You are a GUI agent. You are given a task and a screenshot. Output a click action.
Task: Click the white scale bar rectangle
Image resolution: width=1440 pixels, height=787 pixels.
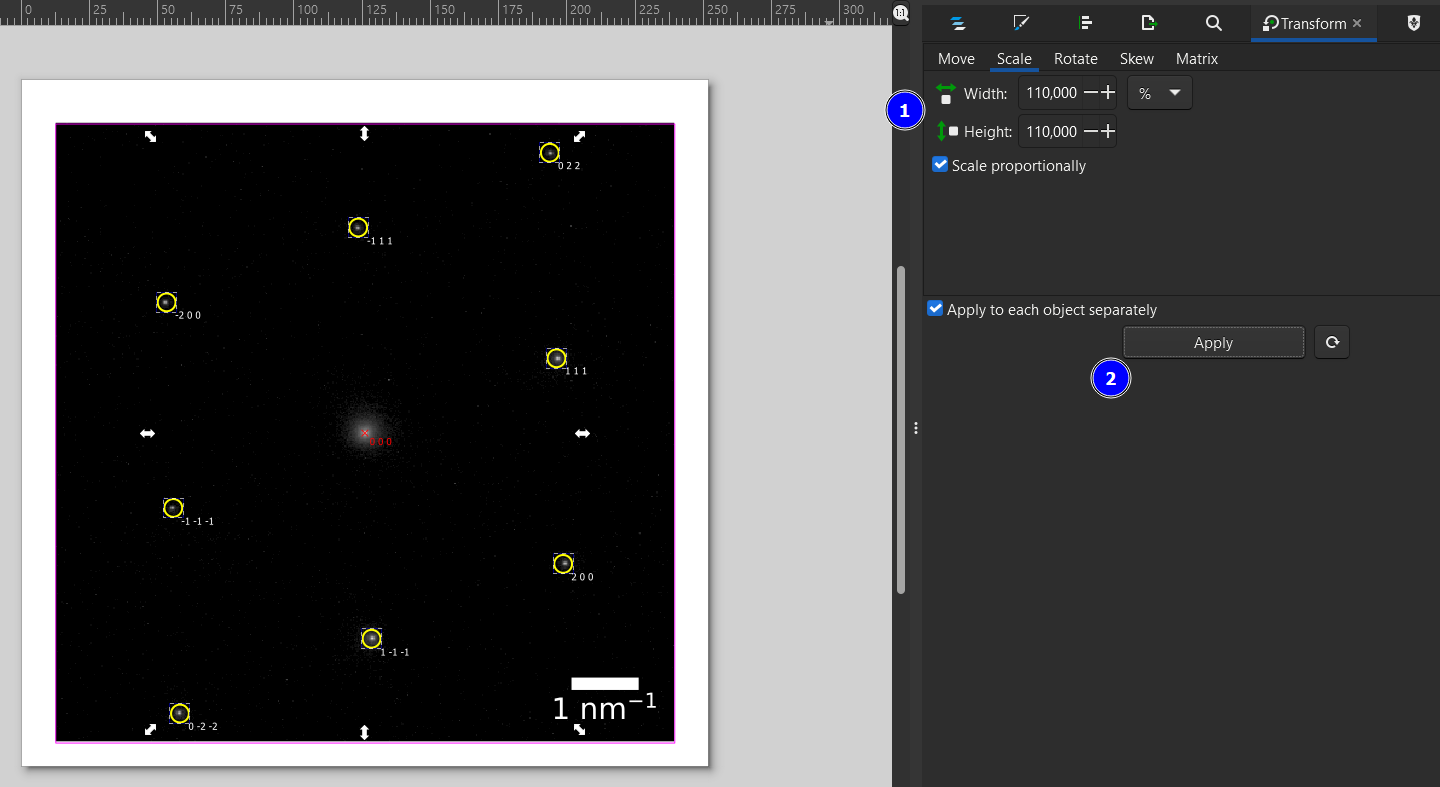[605, 684]
